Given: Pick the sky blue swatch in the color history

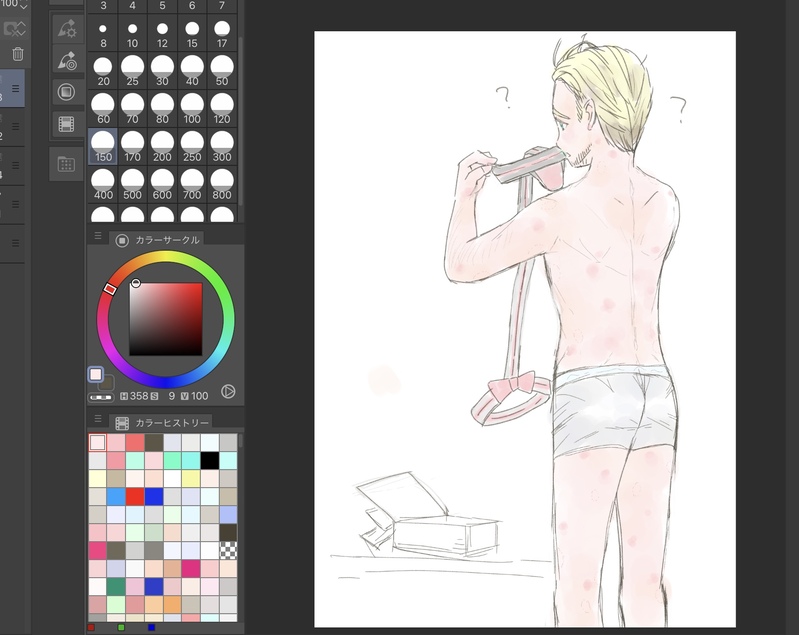Looking at the screenshot, I should (x=116, y=496).
